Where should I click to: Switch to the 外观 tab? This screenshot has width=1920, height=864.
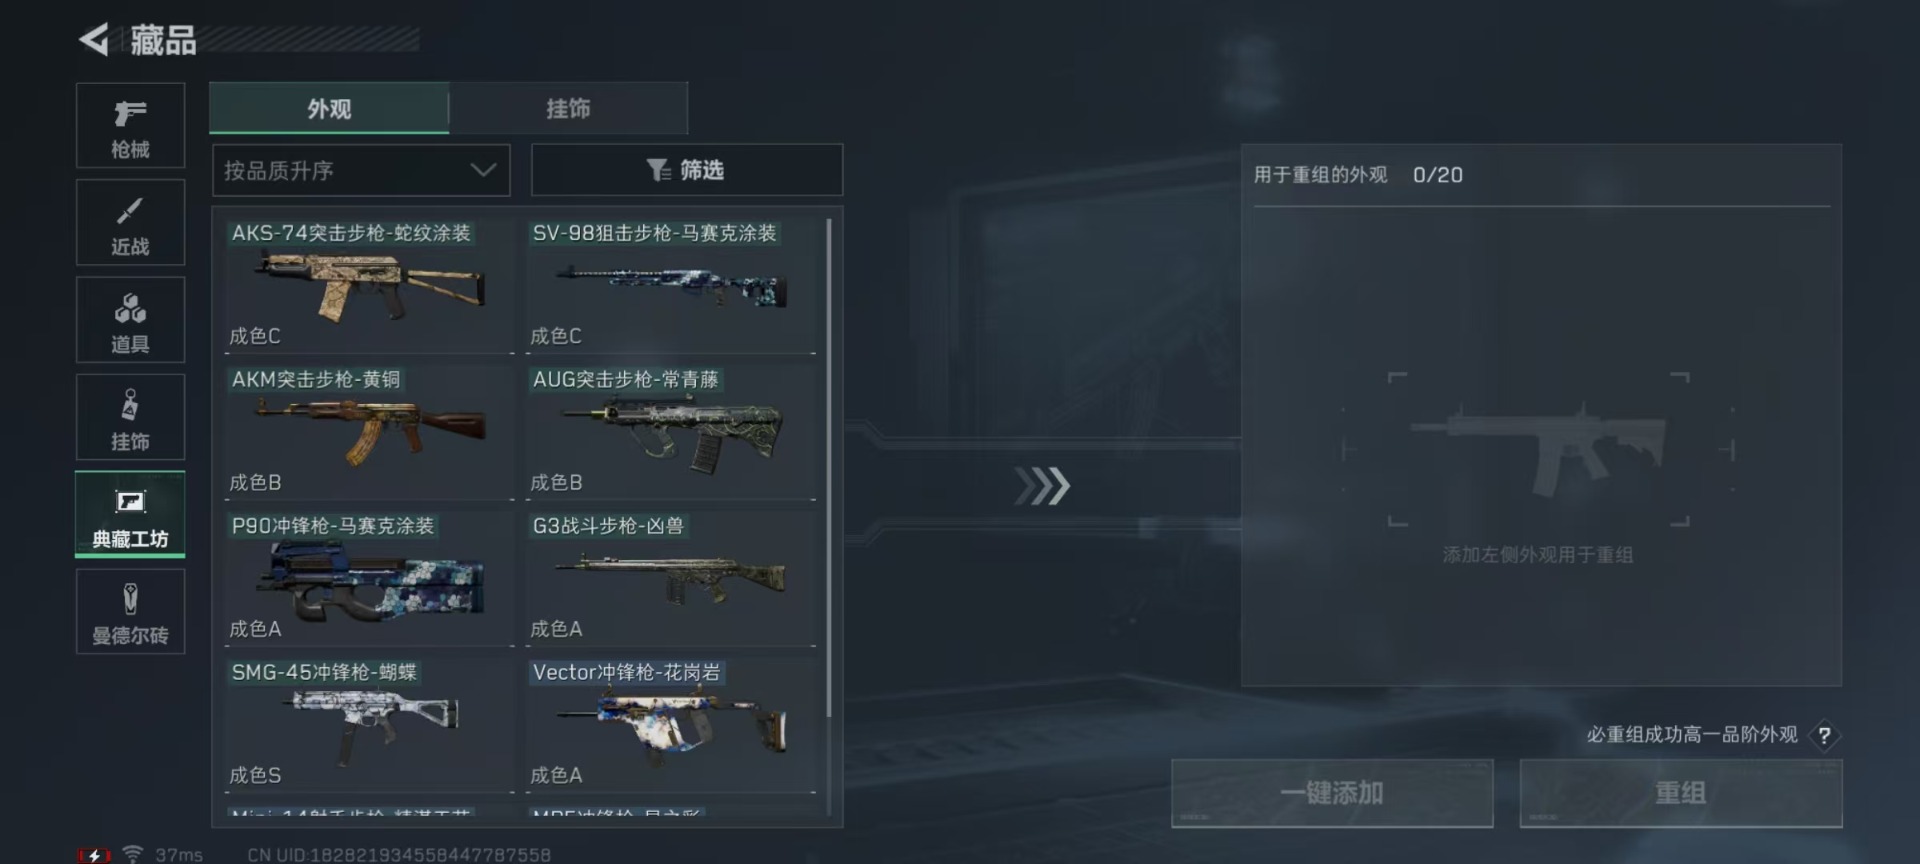[x=329, y=108]
